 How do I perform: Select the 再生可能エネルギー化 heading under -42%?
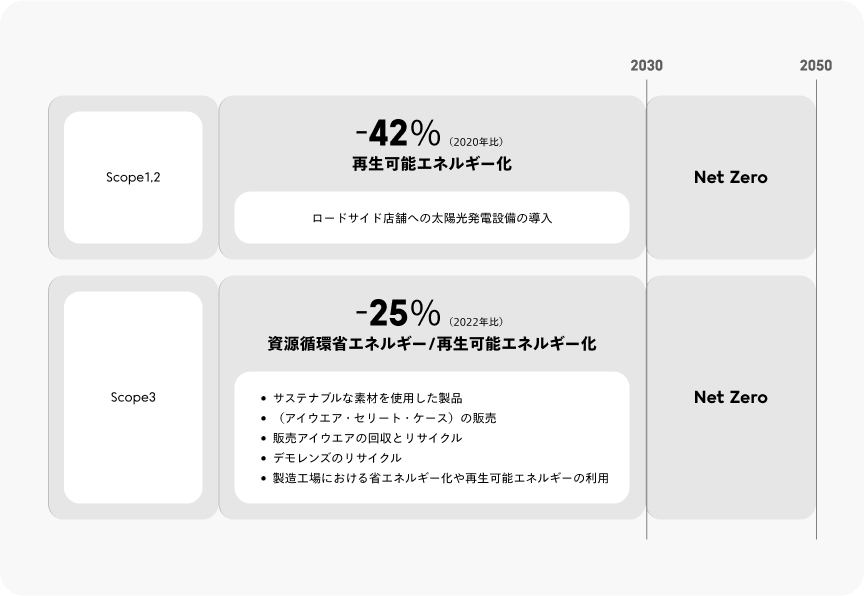431,163
